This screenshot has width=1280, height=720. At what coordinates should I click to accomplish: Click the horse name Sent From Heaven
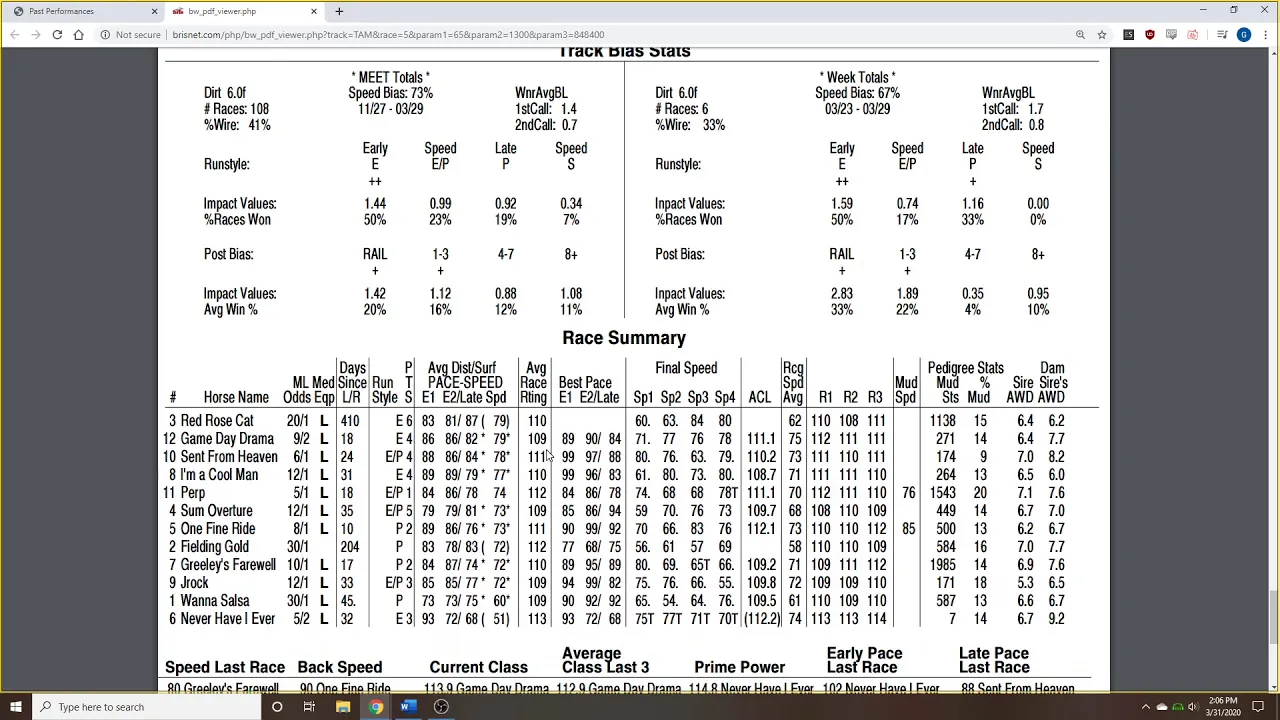point(229,457)
